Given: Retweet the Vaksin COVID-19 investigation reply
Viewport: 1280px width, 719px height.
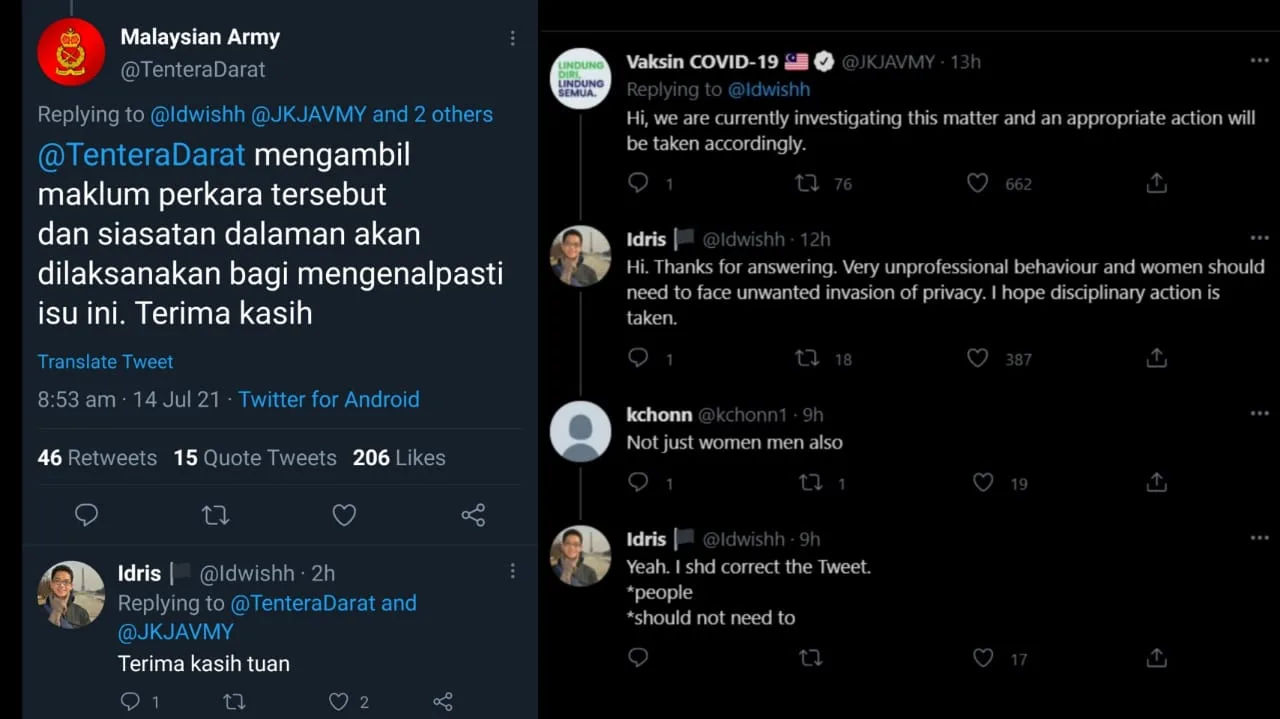Looking at the screenshot, I should tap(807, 183).
